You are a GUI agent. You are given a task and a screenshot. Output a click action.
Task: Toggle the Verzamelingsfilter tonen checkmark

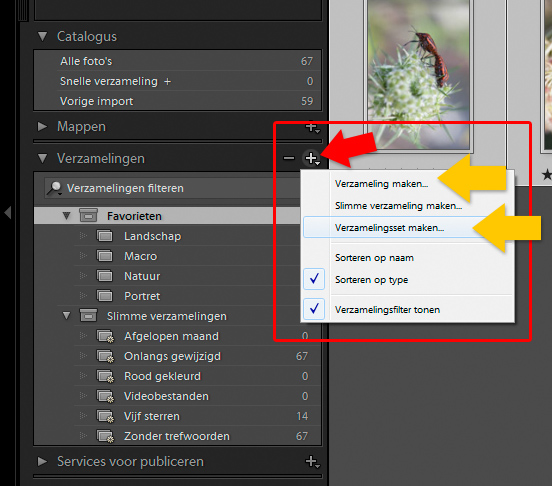[314, 309]
